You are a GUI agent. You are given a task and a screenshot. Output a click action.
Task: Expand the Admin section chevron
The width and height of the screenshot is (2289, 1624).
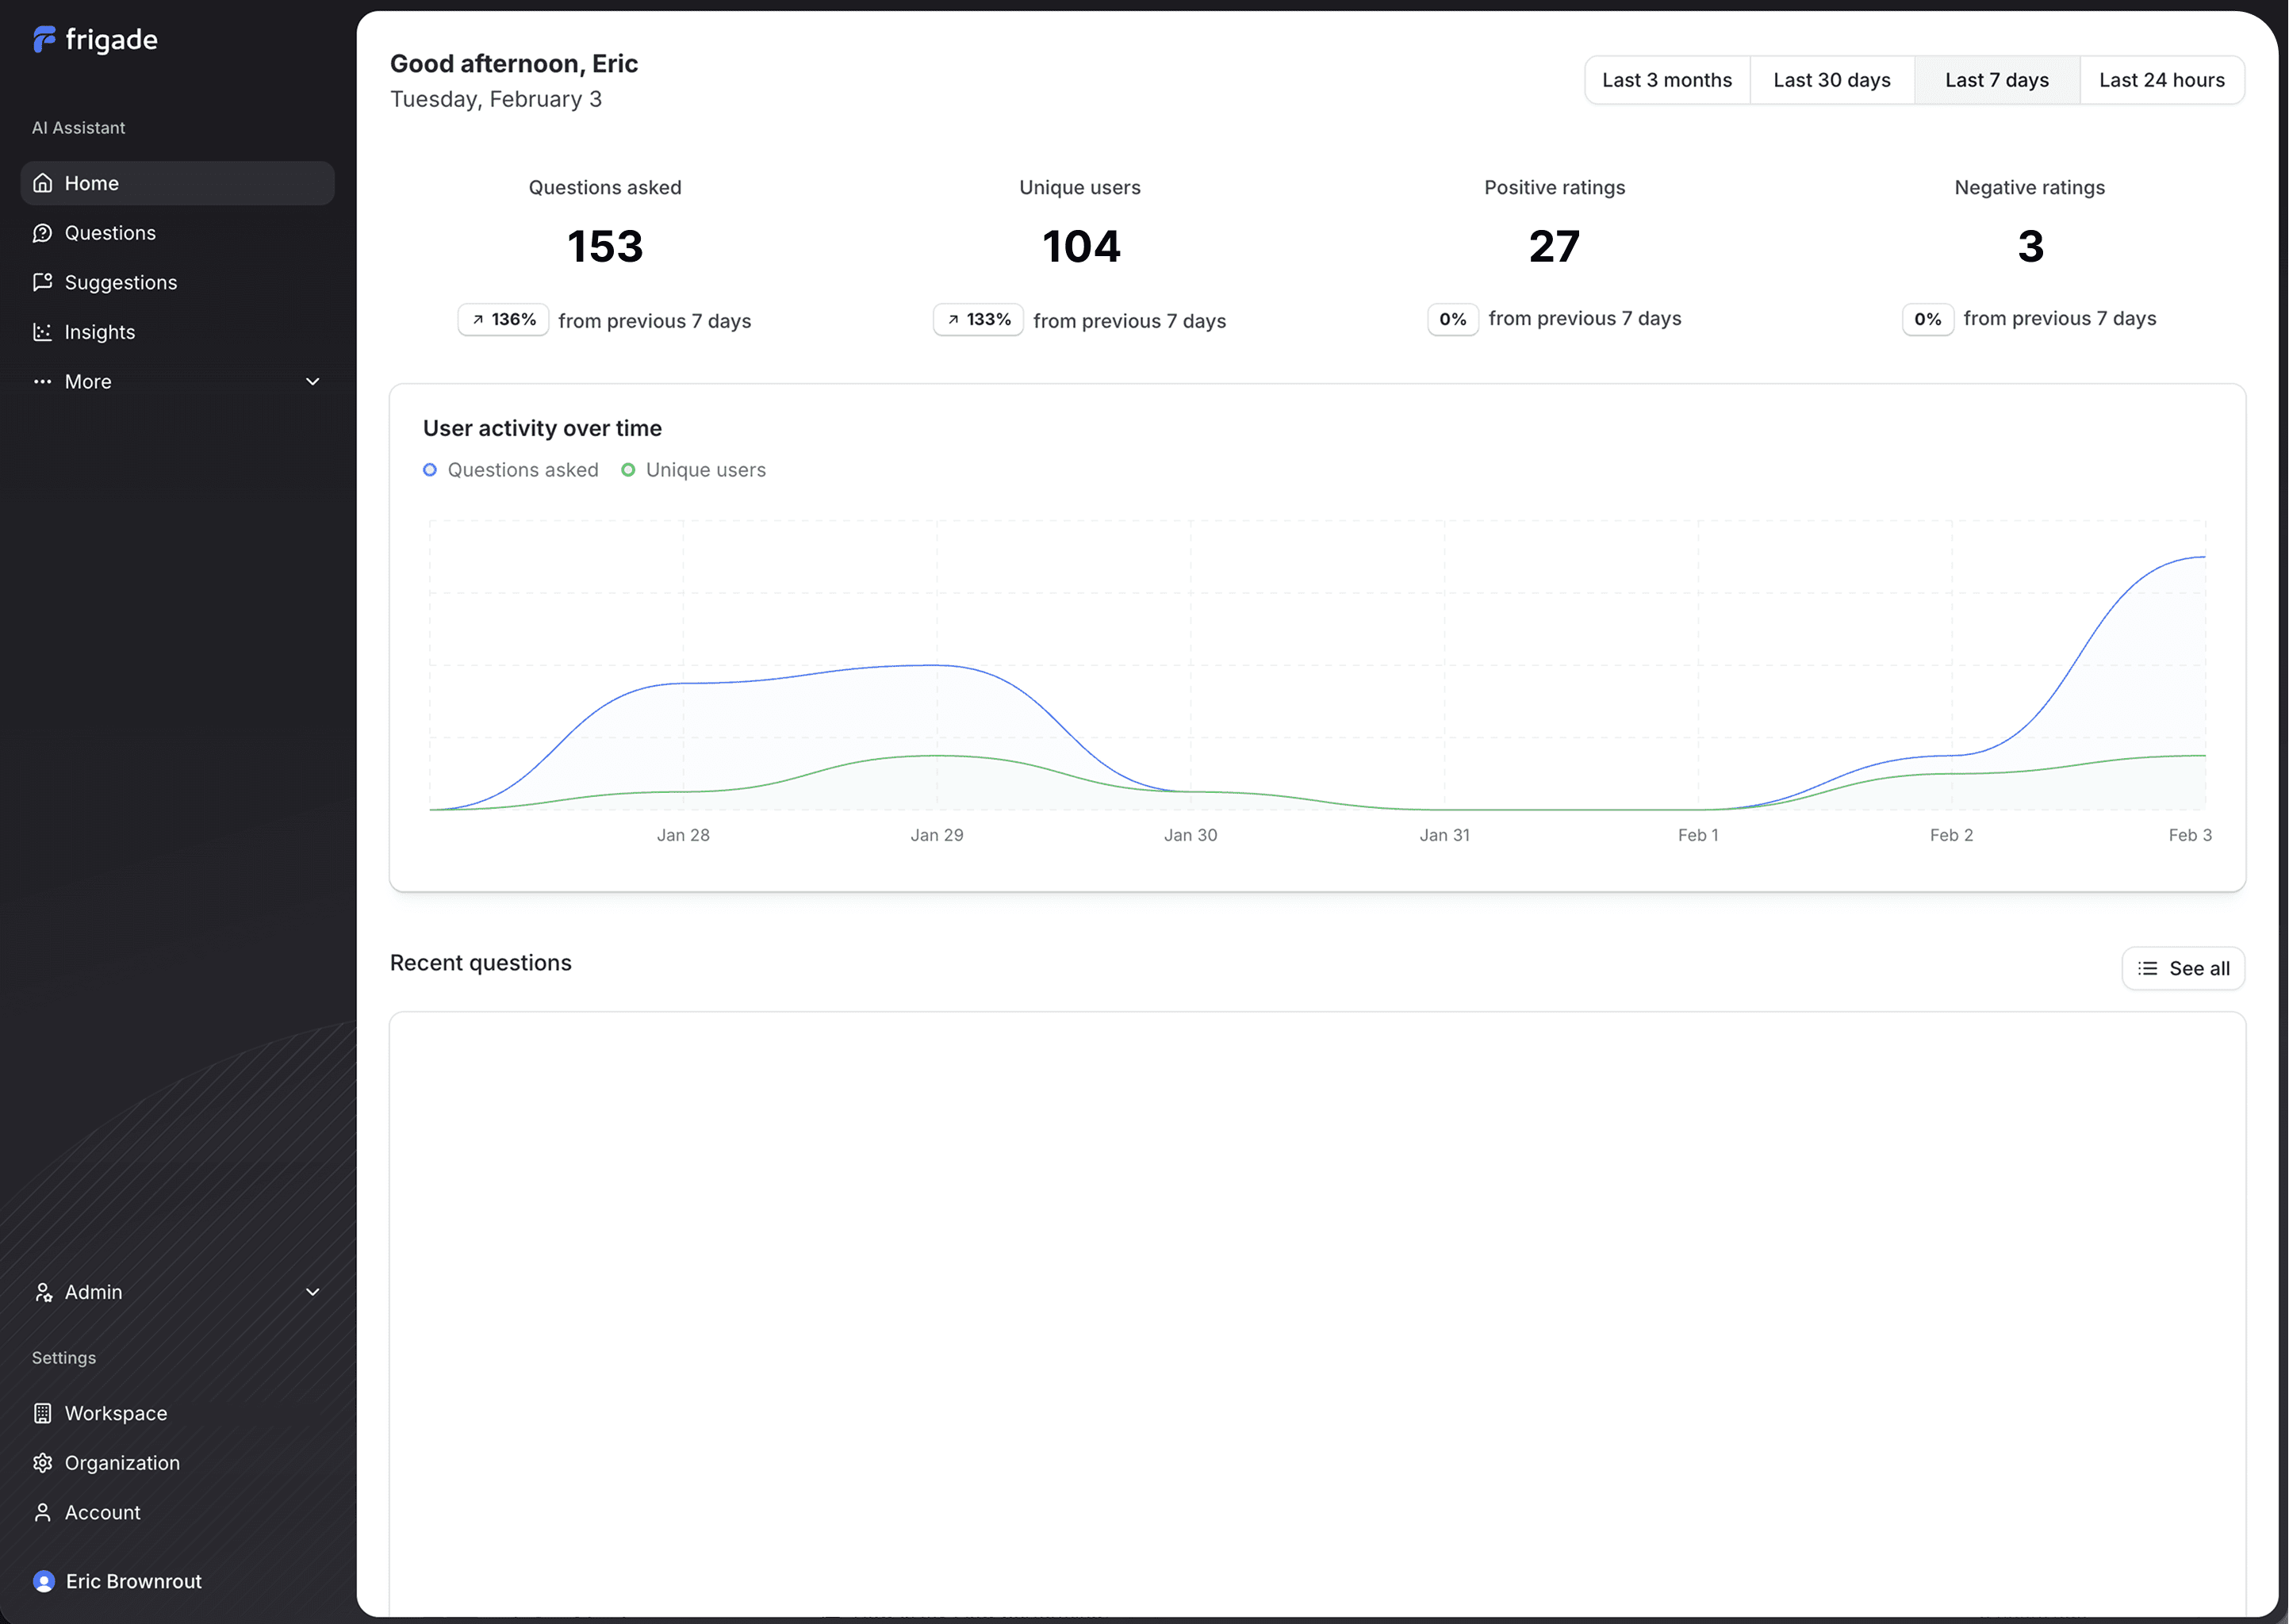pyautogui.click(x=312, y=1292)
